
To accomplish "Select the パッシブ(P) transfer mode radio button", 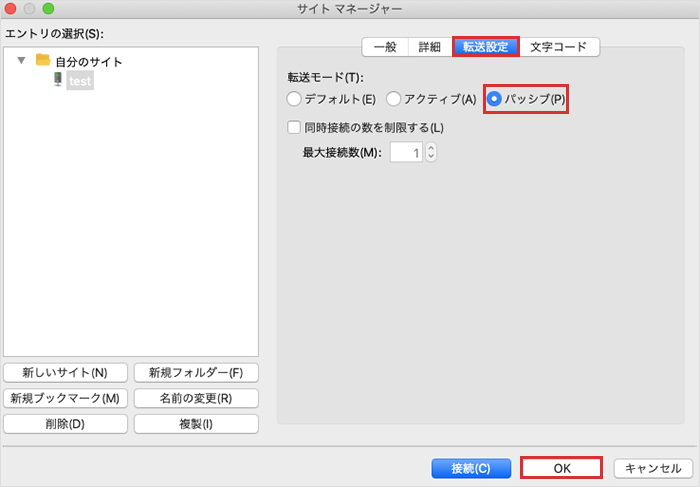I will tap(494, 99).
